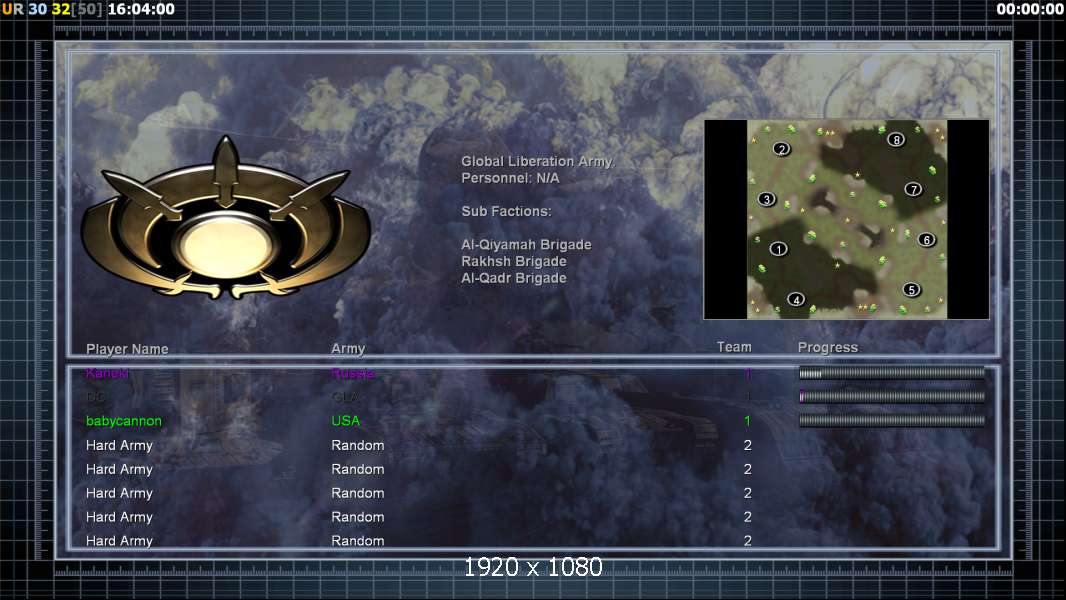Choose start position 7 marker
The width and height of the screenshot is (1066, 600).
pyautogui.click(x=913, y=189)
